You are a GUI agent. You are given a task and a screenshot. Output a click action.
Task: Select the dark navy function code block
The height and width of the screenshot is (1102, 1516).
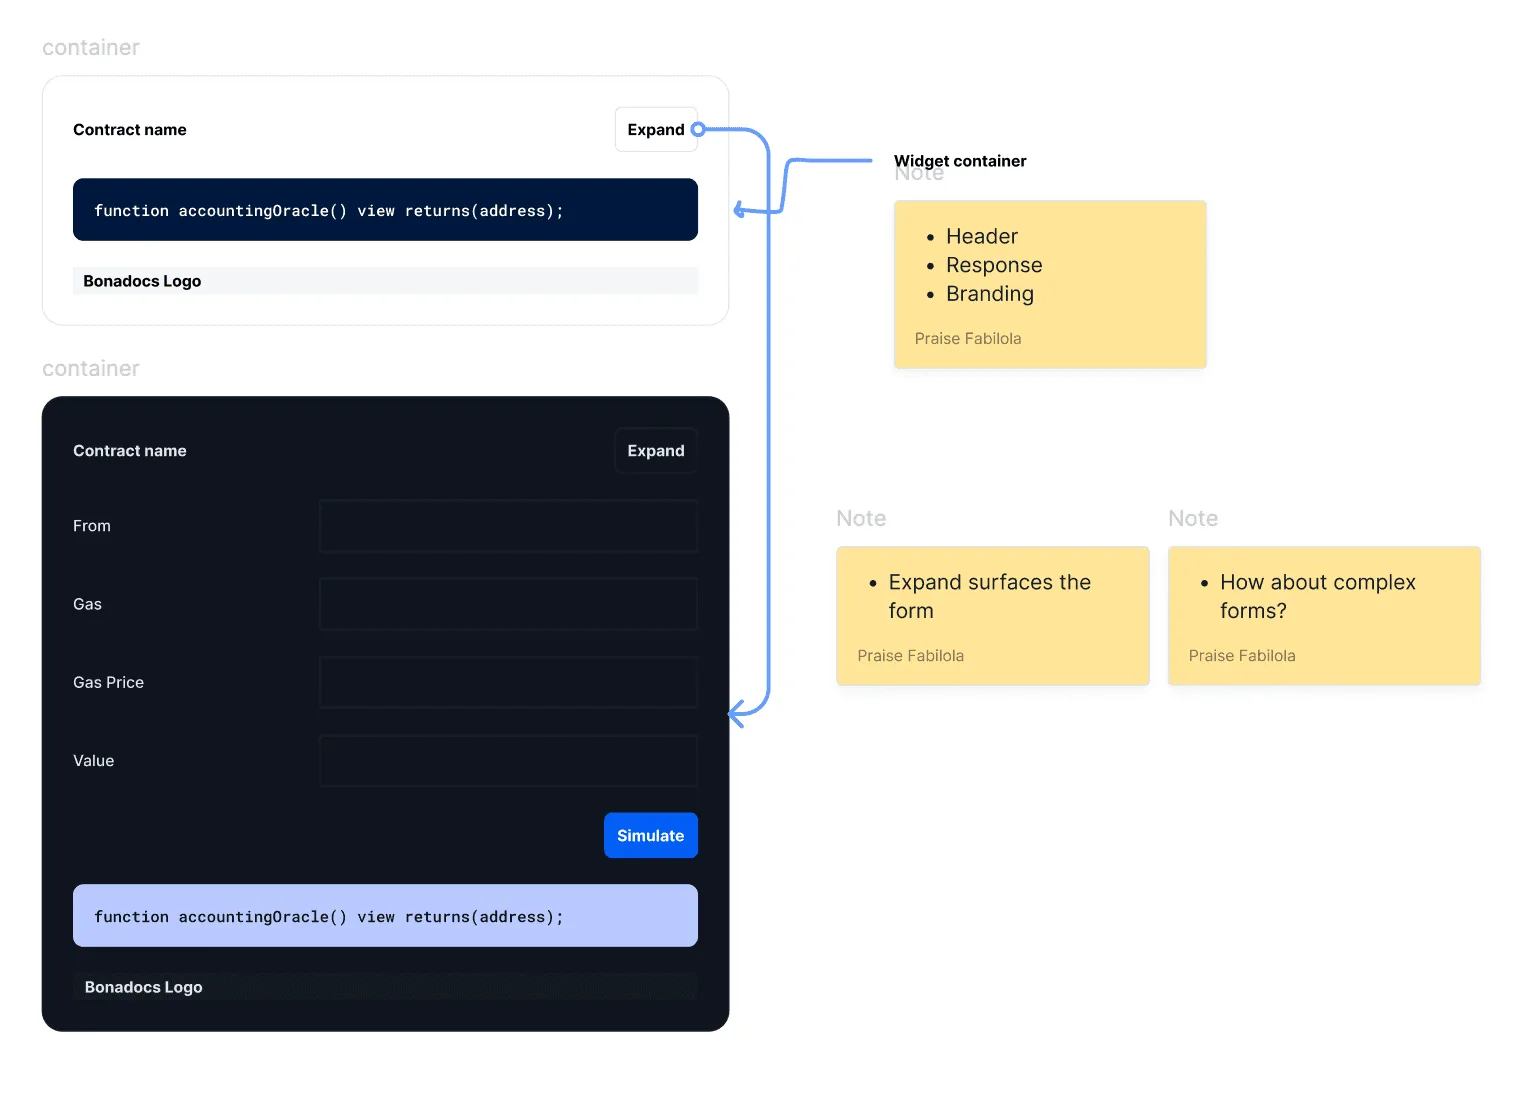point(385,210)
